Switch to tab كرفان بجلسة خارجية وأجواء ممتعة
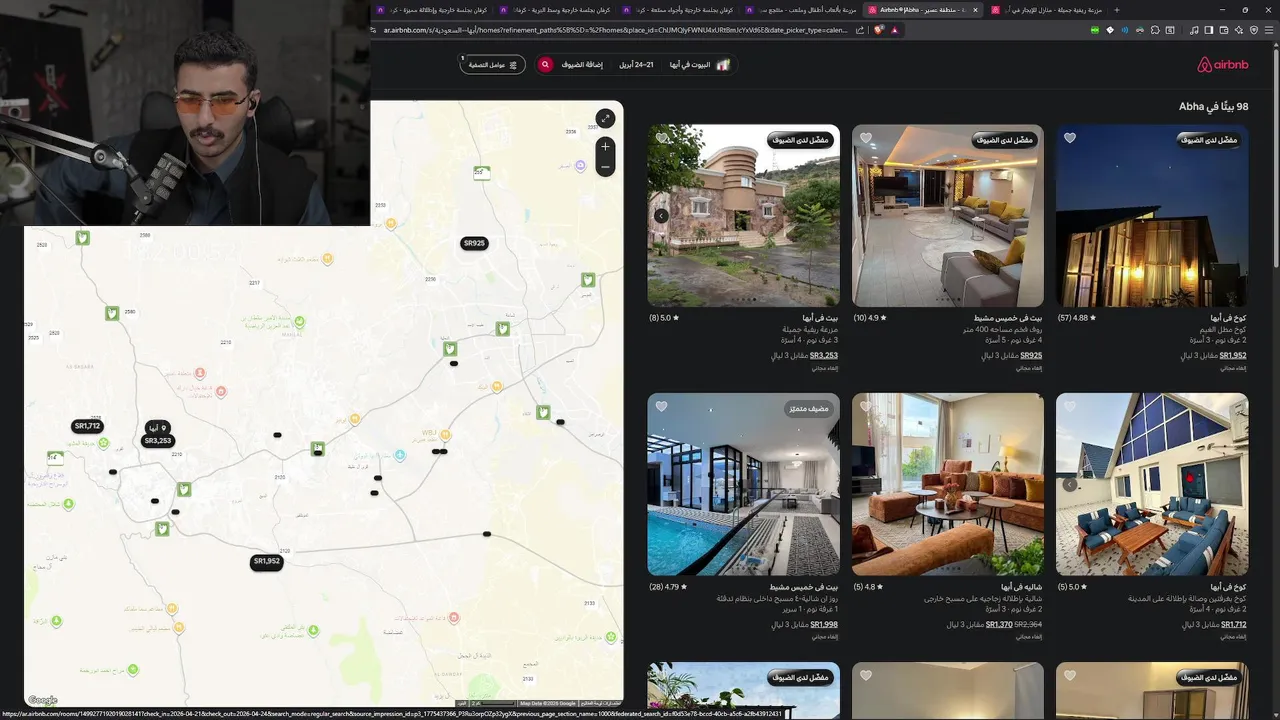Image resolution: width=1280 pixels, height=720 pixels. (678, 10)
